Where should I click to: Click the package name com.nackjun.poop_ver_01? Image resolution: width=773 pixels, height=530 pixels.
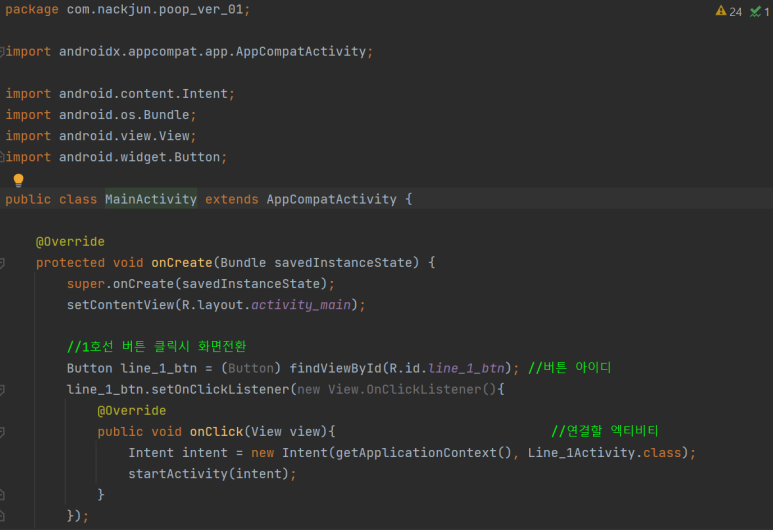click(155, 9)
